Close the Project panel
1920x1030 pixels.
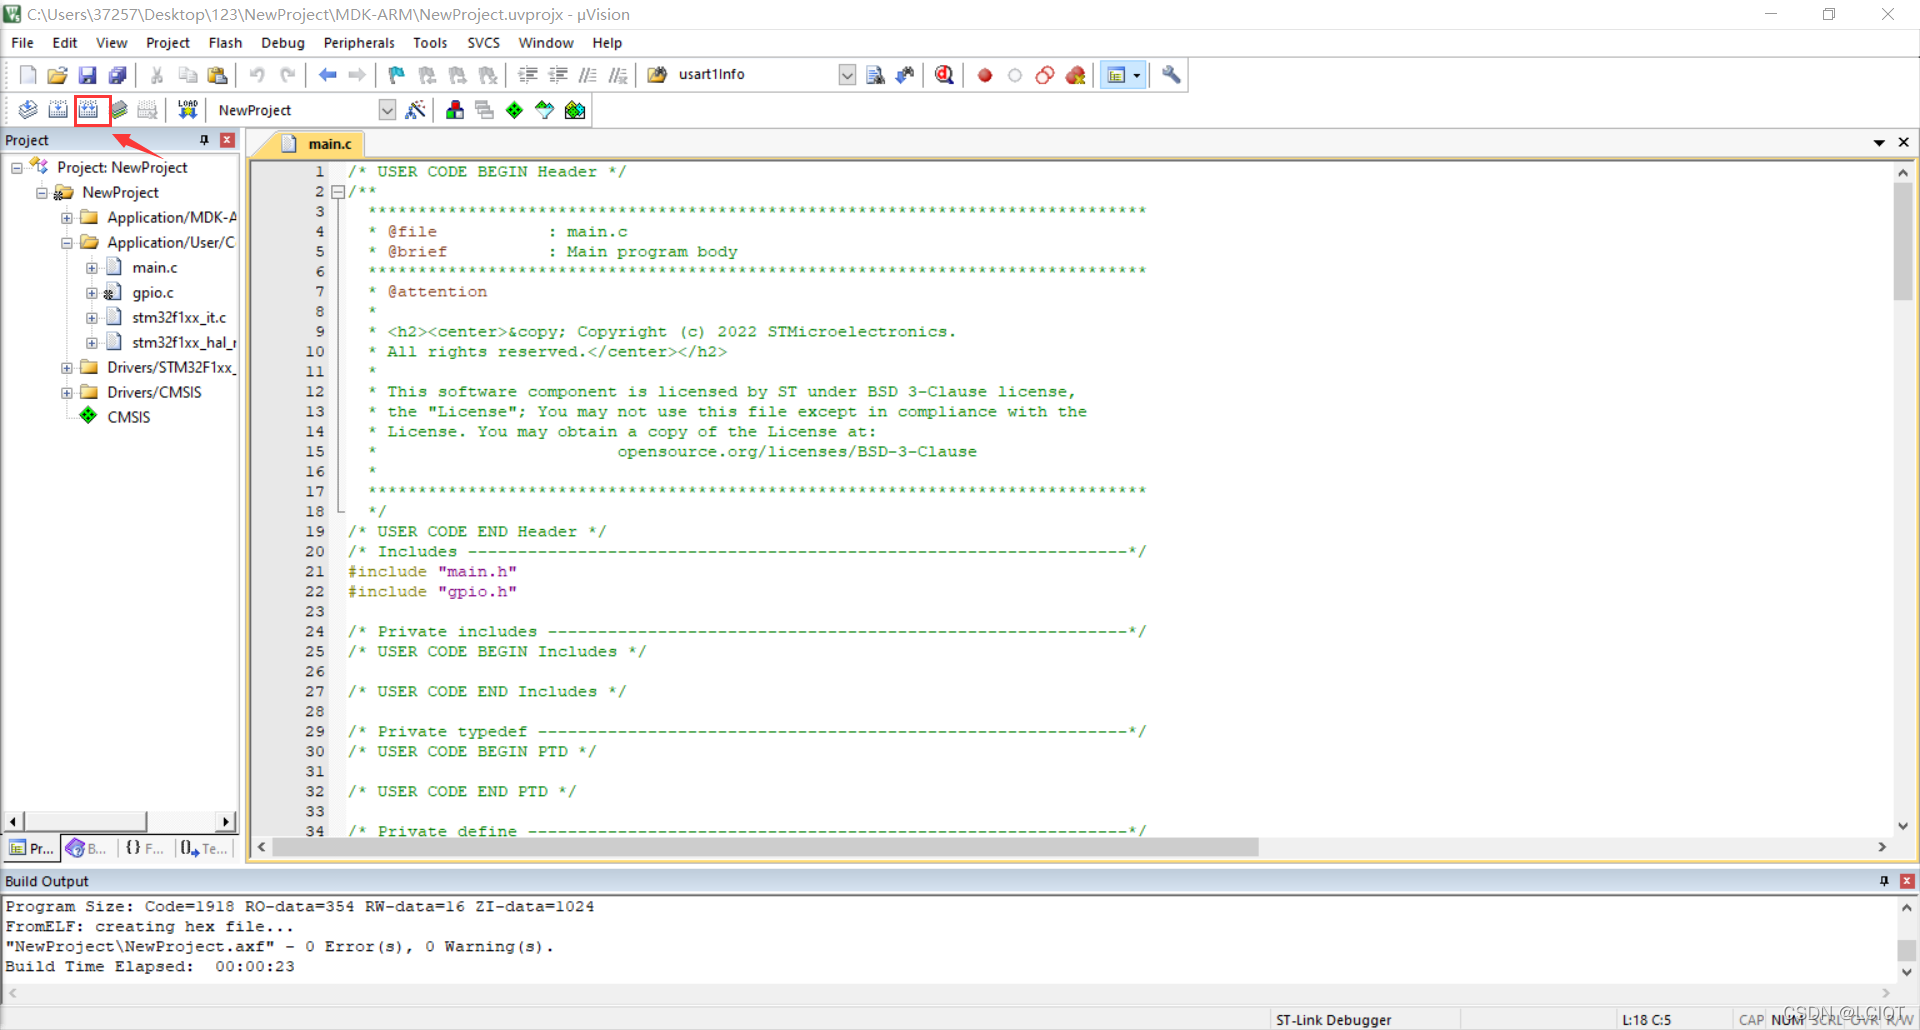[x=227, y=140]
